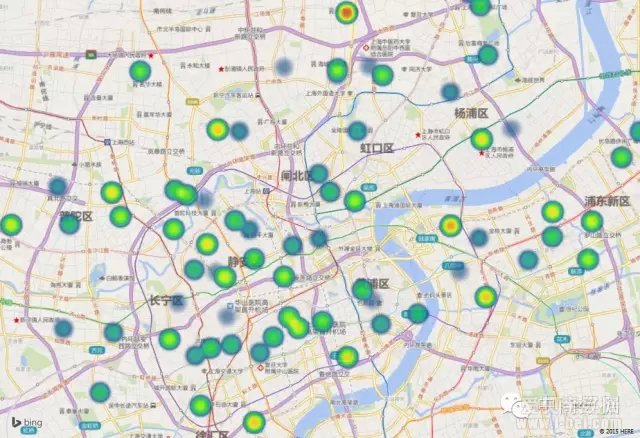640x438 pixels.
Task: Select heat spot covering the 普陀区 label
Action: pyautogui.click(x=69, y=224)
